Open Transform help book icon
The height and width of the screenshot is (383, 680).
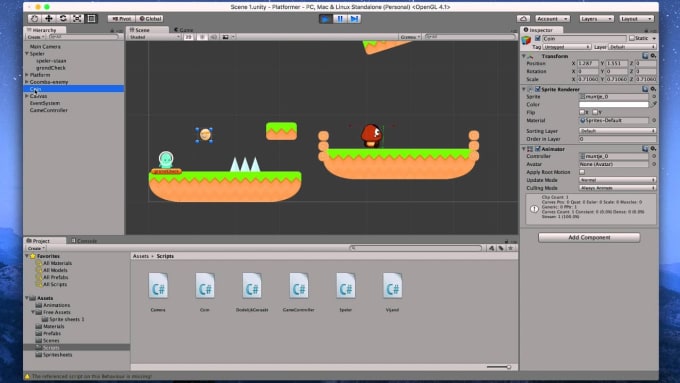(x=645, y=56)
